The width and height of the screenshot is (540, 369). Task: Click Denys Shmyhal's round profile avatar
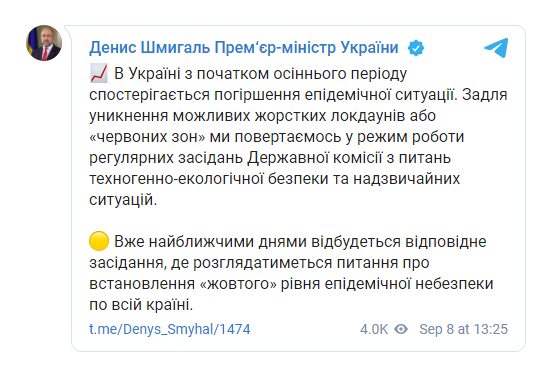click(44, 43)
